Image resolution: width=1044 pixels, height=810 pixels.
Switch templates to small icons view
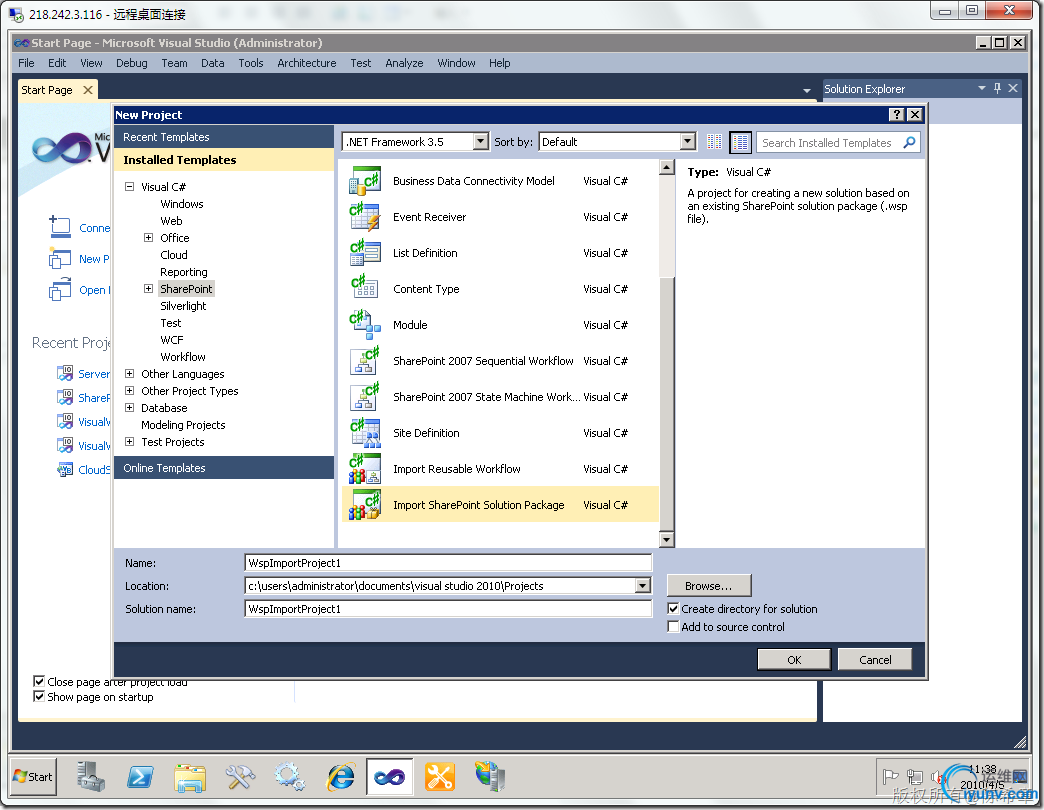tap(714, 142)
